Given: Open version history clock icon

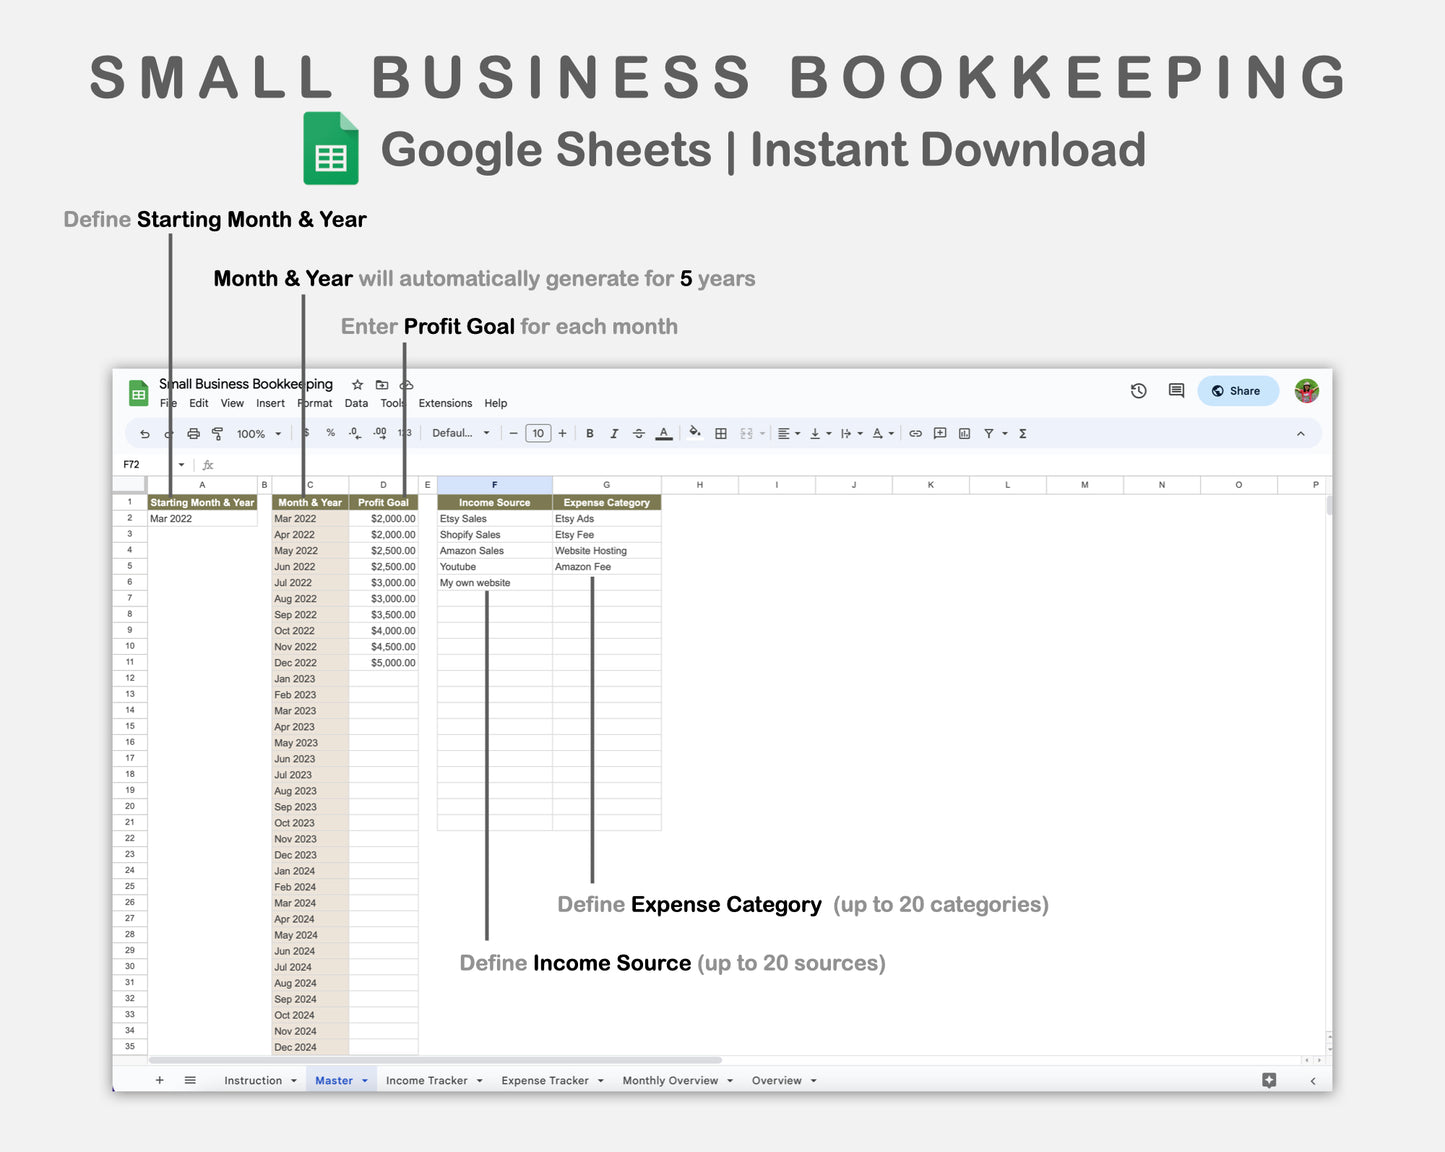Looking at the screenshot, I should pos(1138,391).
